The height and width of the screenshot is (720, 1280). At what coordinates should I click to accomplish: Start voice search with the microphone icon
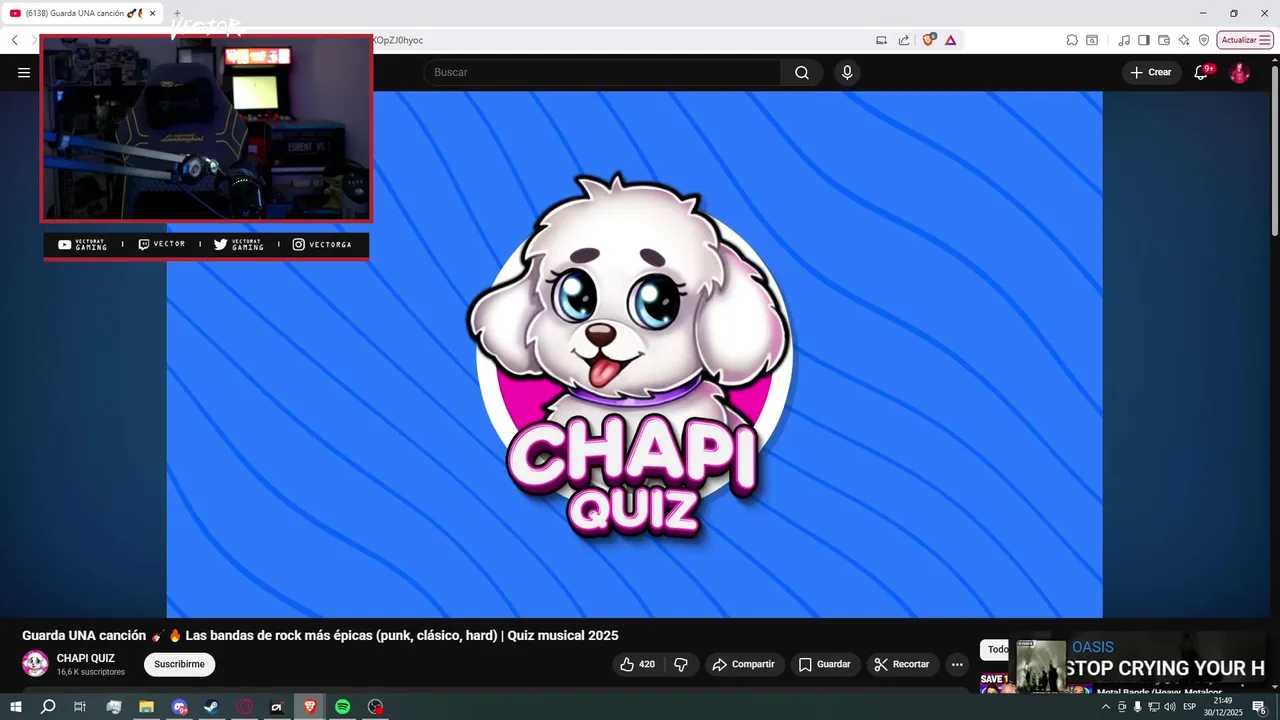tap(847, 72)
